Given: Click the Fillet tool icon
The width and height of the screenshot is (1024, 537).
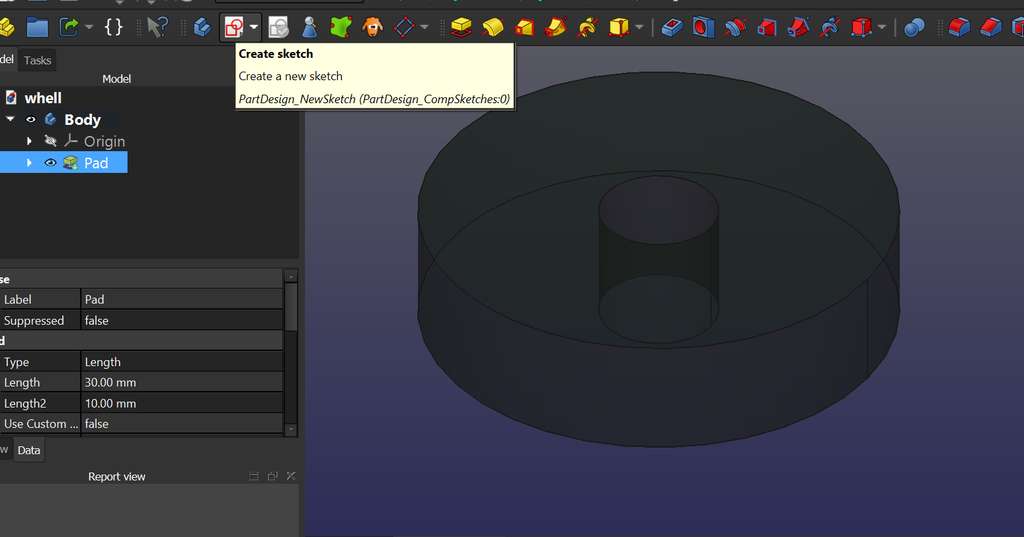Looking at the screenshot, I should click(959, 27).
